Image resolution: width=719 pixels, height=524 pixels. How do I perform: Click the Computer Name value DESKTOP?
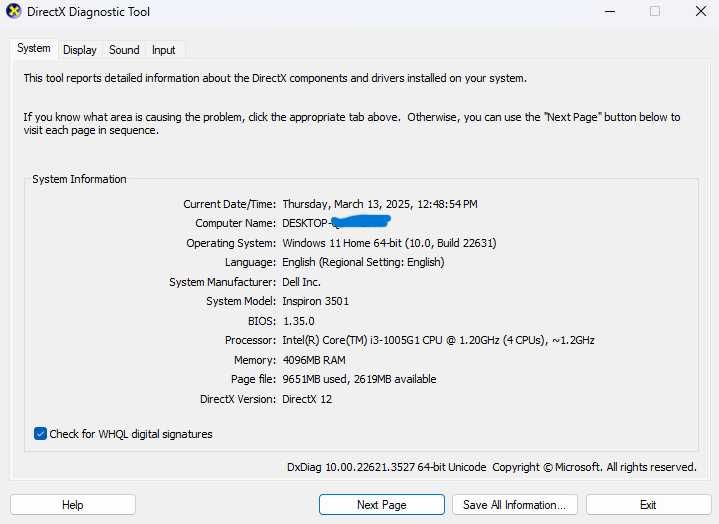336,223
